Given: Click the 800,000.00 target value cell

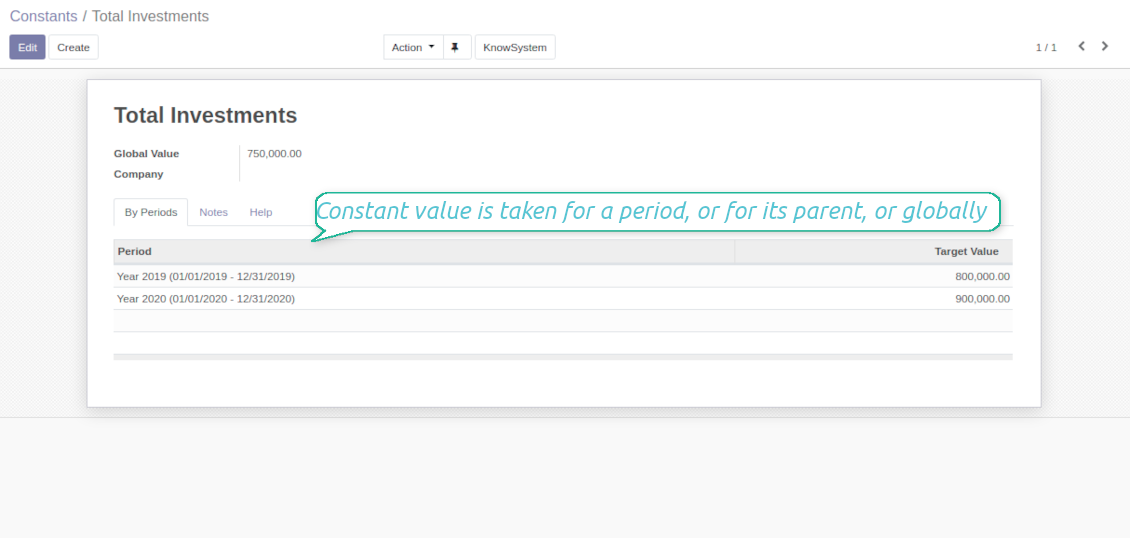Looking at the screenshot, I should pos(982,276).
